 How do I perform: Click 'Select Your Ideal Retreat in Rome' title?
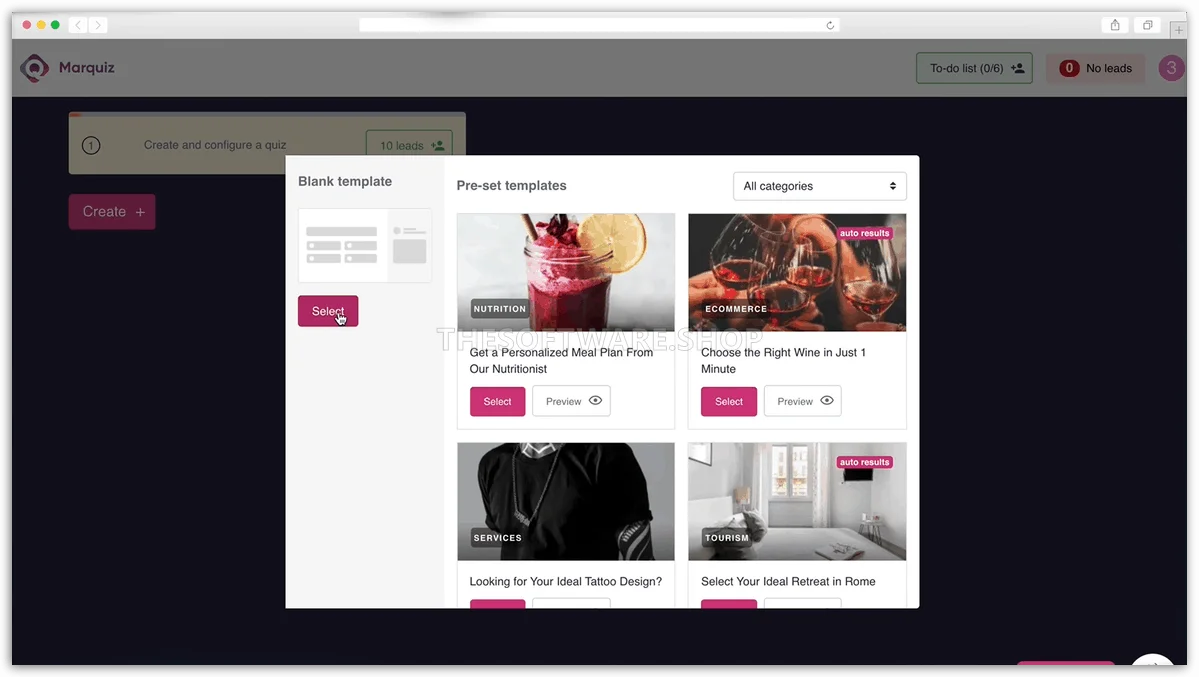coord(788,581)
